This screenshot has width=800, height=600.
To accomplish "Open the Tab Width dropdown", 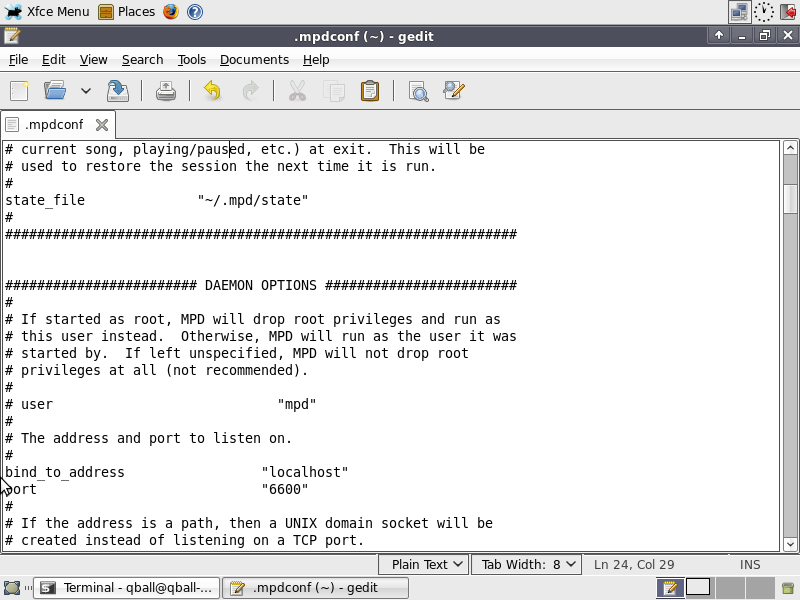I will point(526,564).
